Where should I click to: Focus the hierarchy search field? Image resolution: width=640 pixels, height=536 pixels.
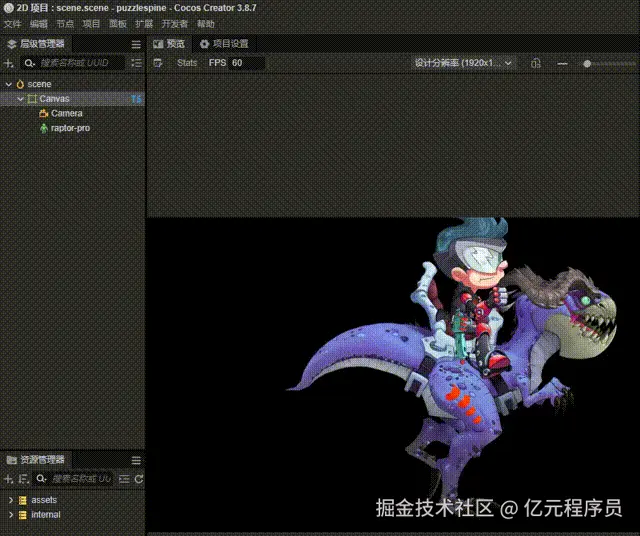(82, 63)
